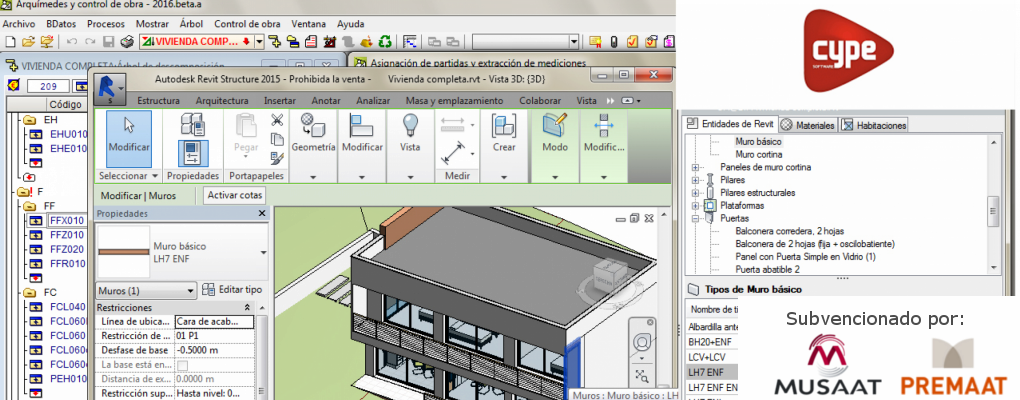Image resolution: width=1020 pixels, height=400 pixels.
Task: Click the redo arrow in Arquímedes toolbar
Action: click(90, 42)
